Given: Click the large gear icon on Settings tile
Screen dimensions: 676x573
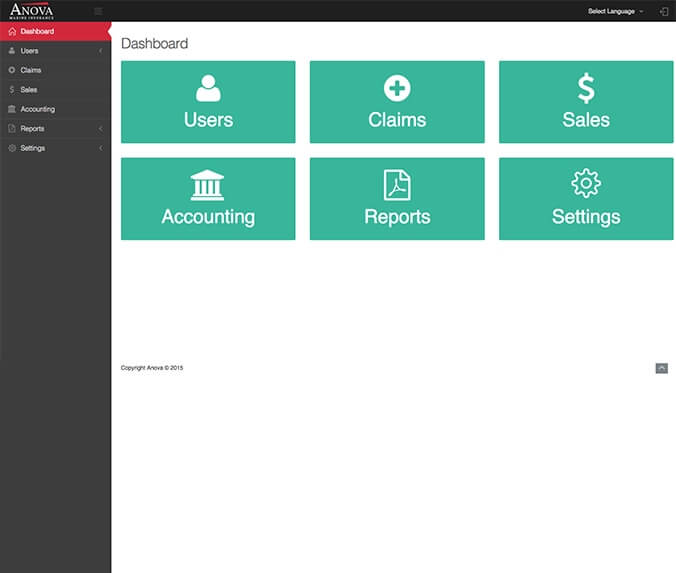Looking at the screenshot, I should tap(586, 184).
